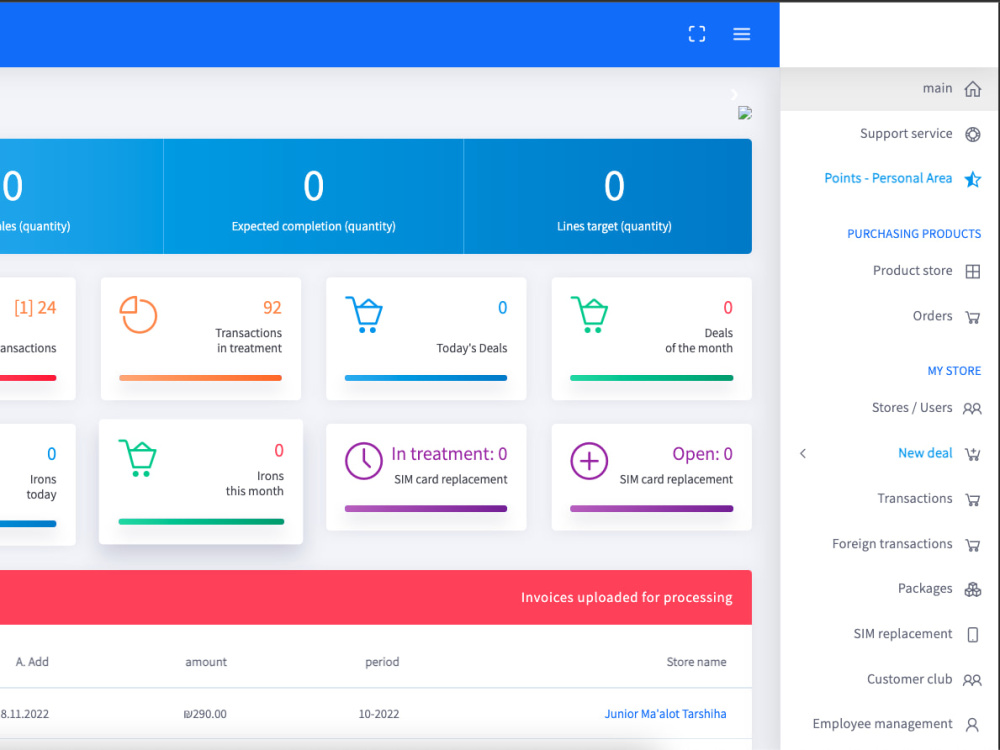The height and width of the screenshot is (750, 1000).
Task: Click Expected completion (quantity) tile
Action: tap(313, 196)
